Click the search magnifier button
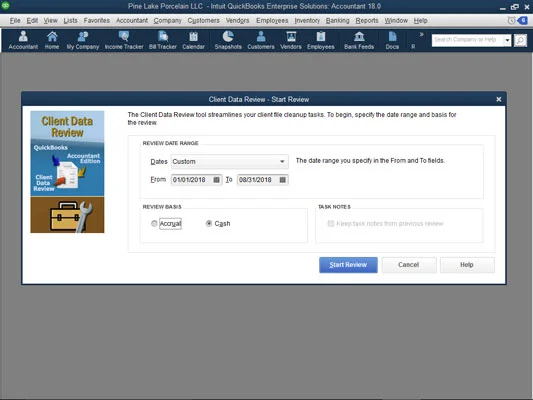This screenshot has width=533, height=400. [520, 40]
